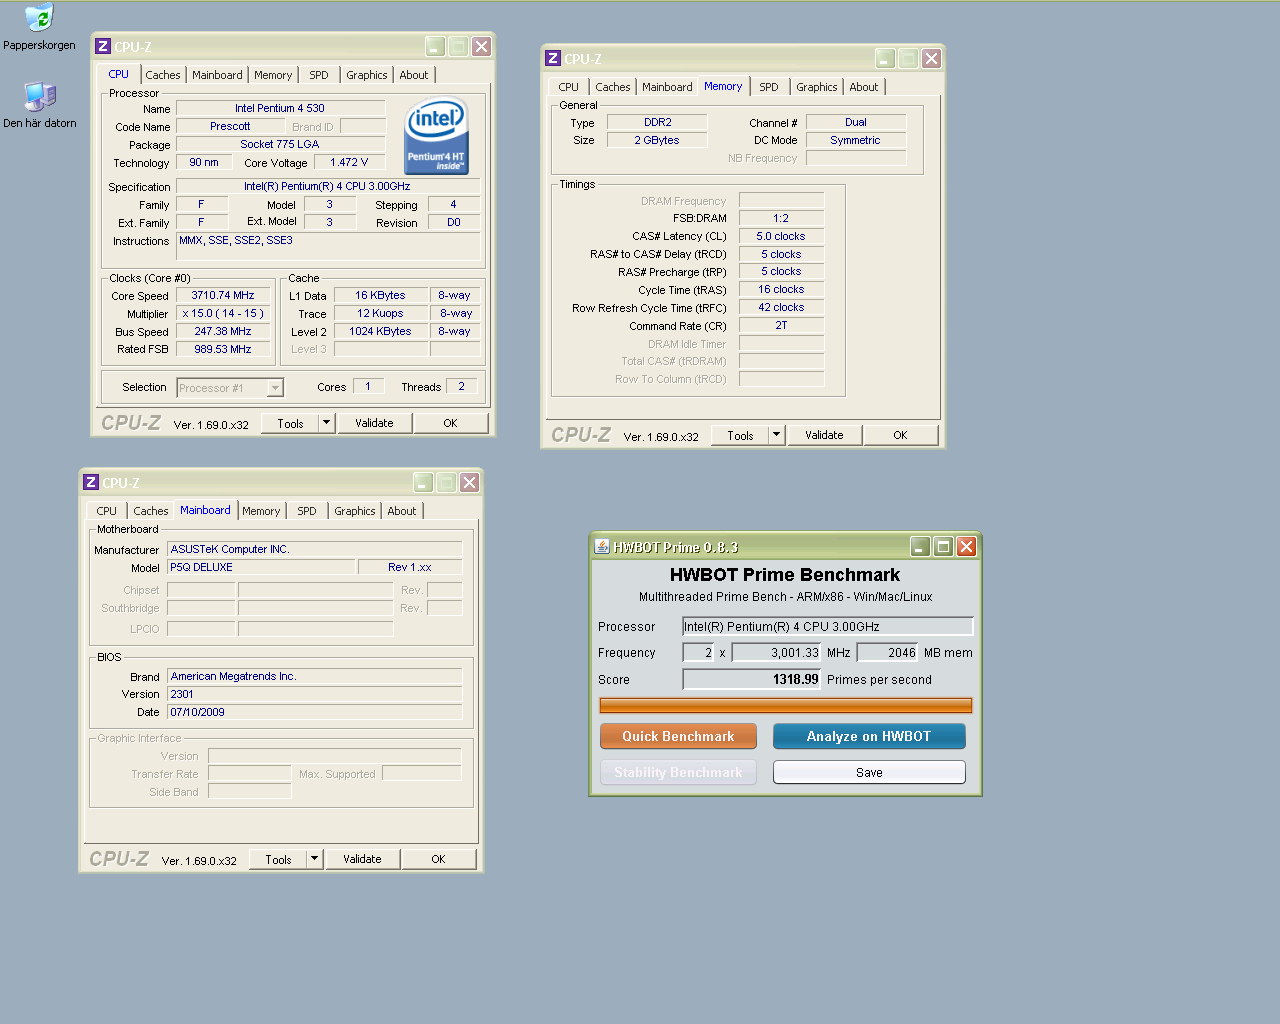Click OK button in CPU window
1280x1024 pixels.
[450, 423]
